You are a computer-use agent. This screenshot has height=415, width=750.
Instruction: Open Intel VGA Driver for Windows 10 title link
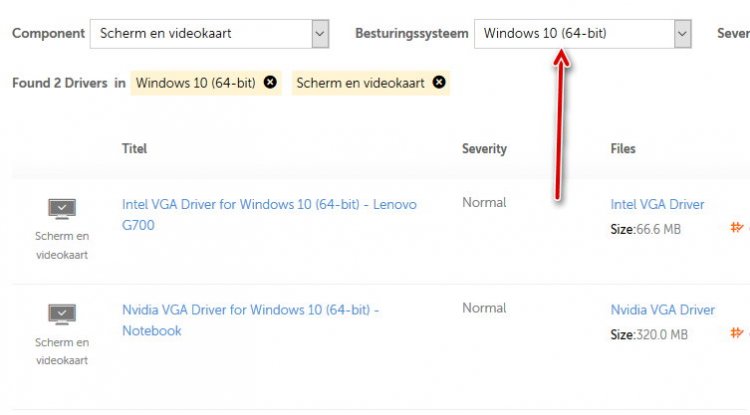pos(269,215)
